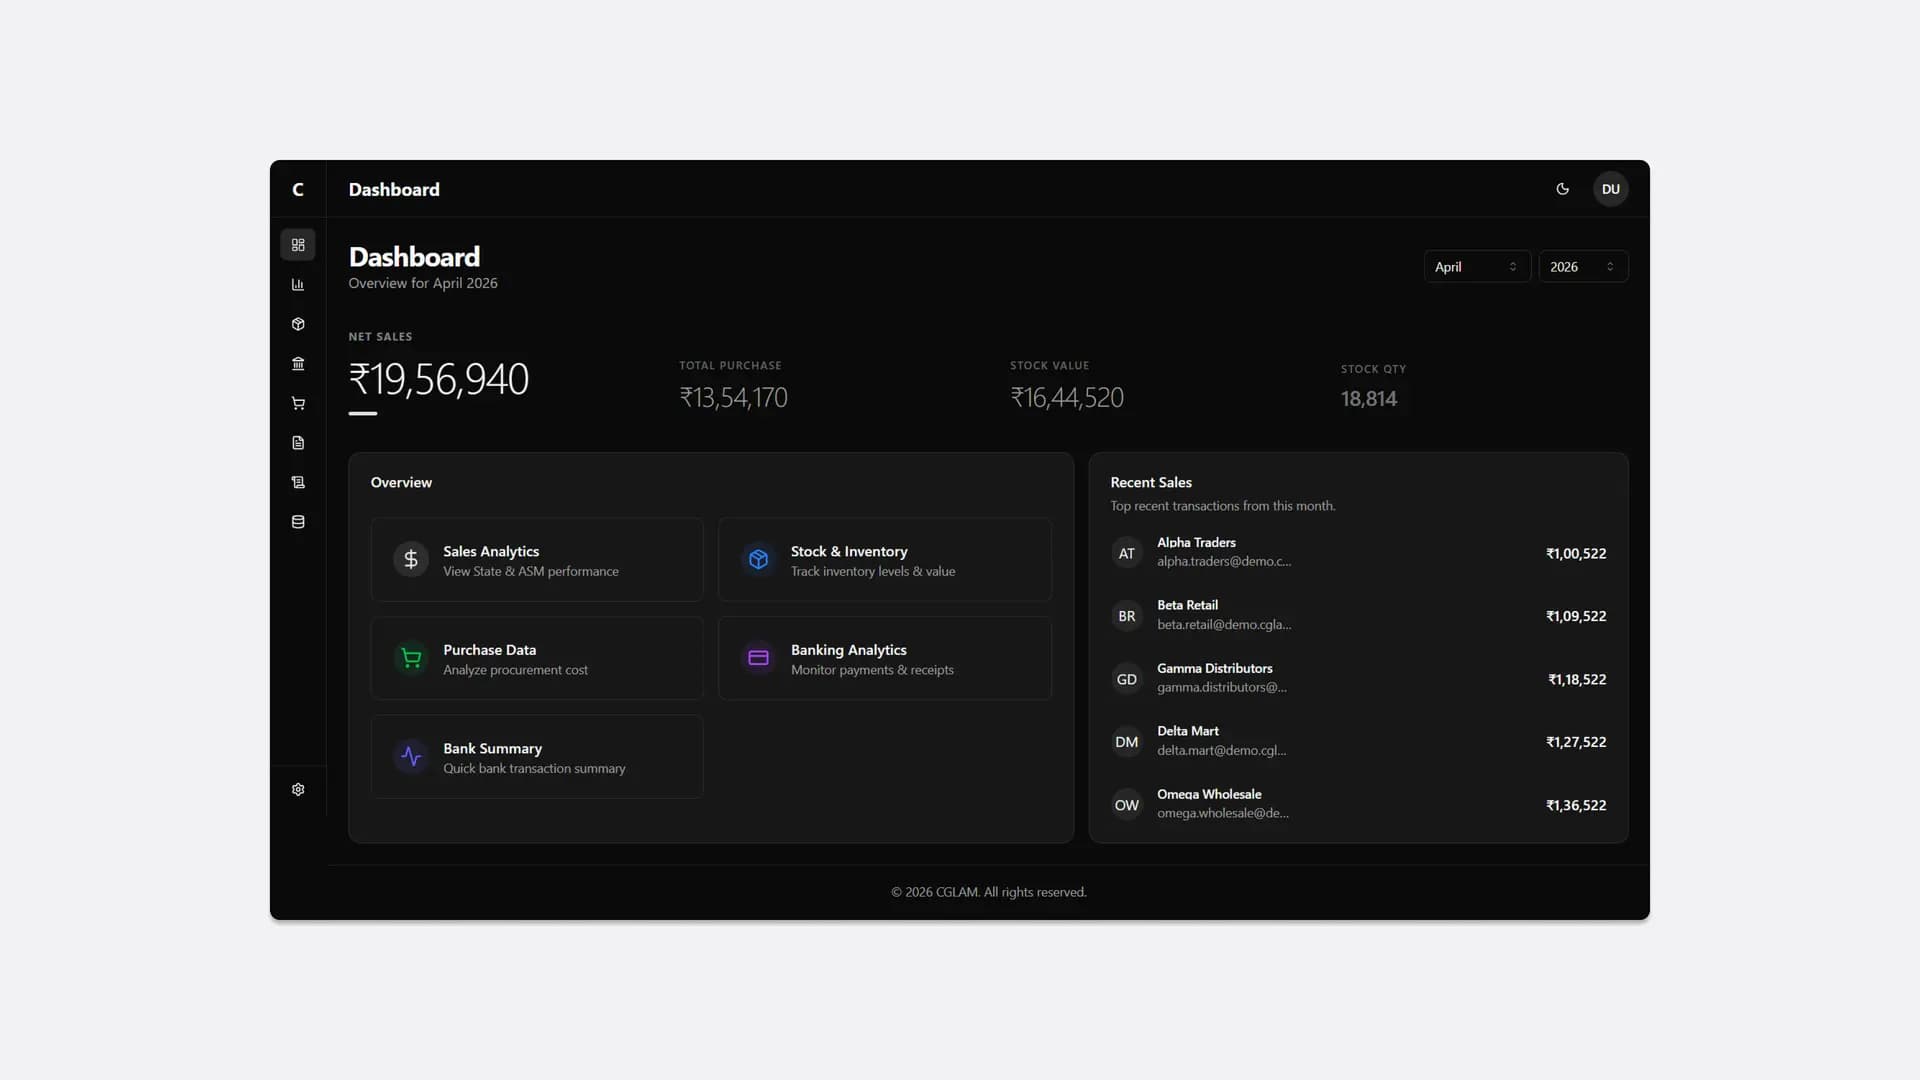Click the AT avatar for Alpha Traders

coord(1127,553)
